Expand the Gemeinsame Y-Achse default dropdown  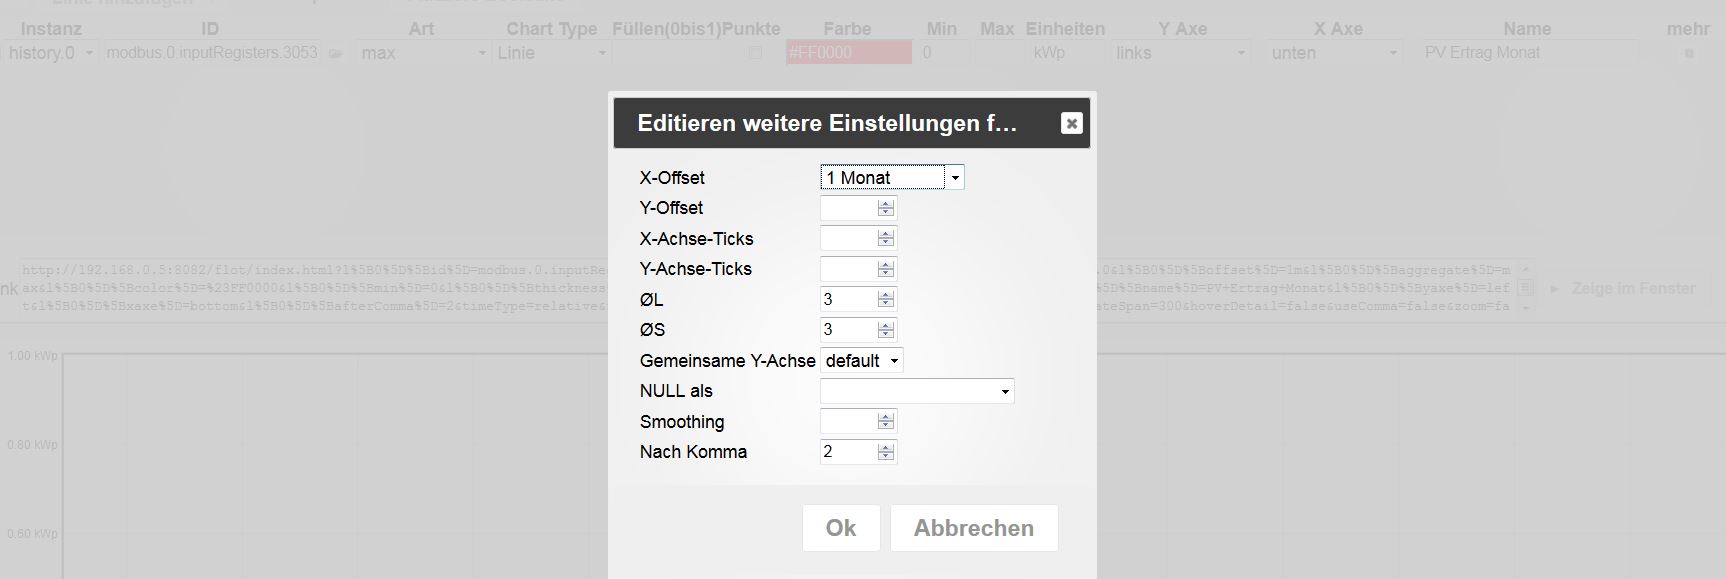tap(861, 361)
